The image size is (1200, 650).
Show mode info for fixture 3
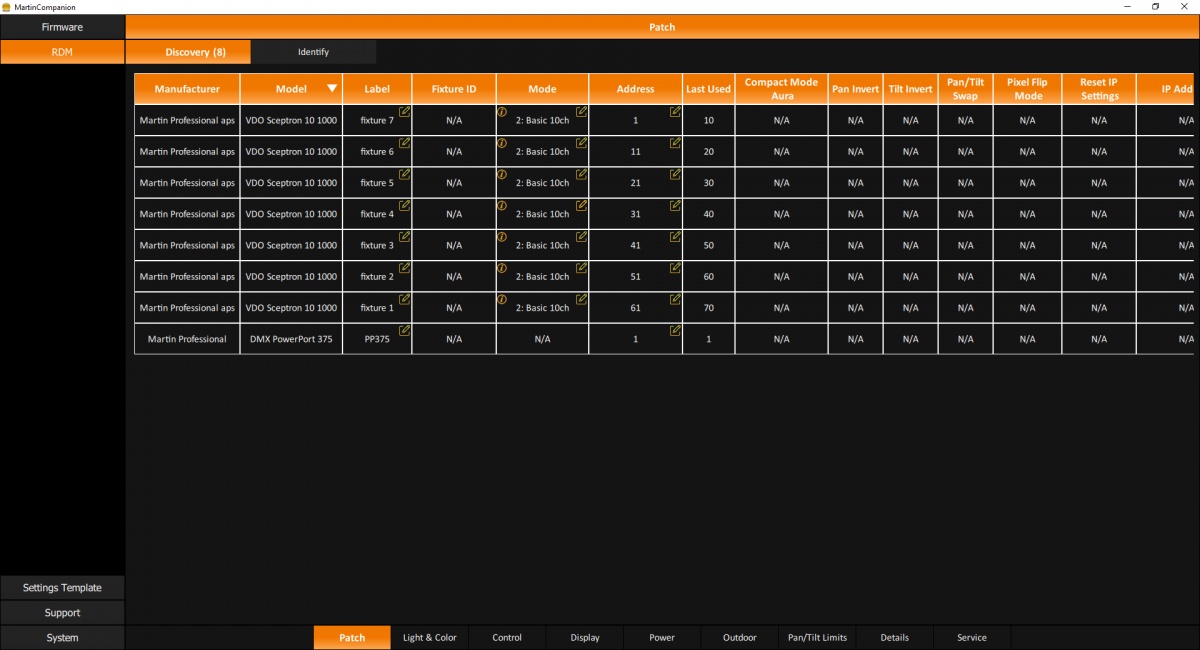point(502,237)
